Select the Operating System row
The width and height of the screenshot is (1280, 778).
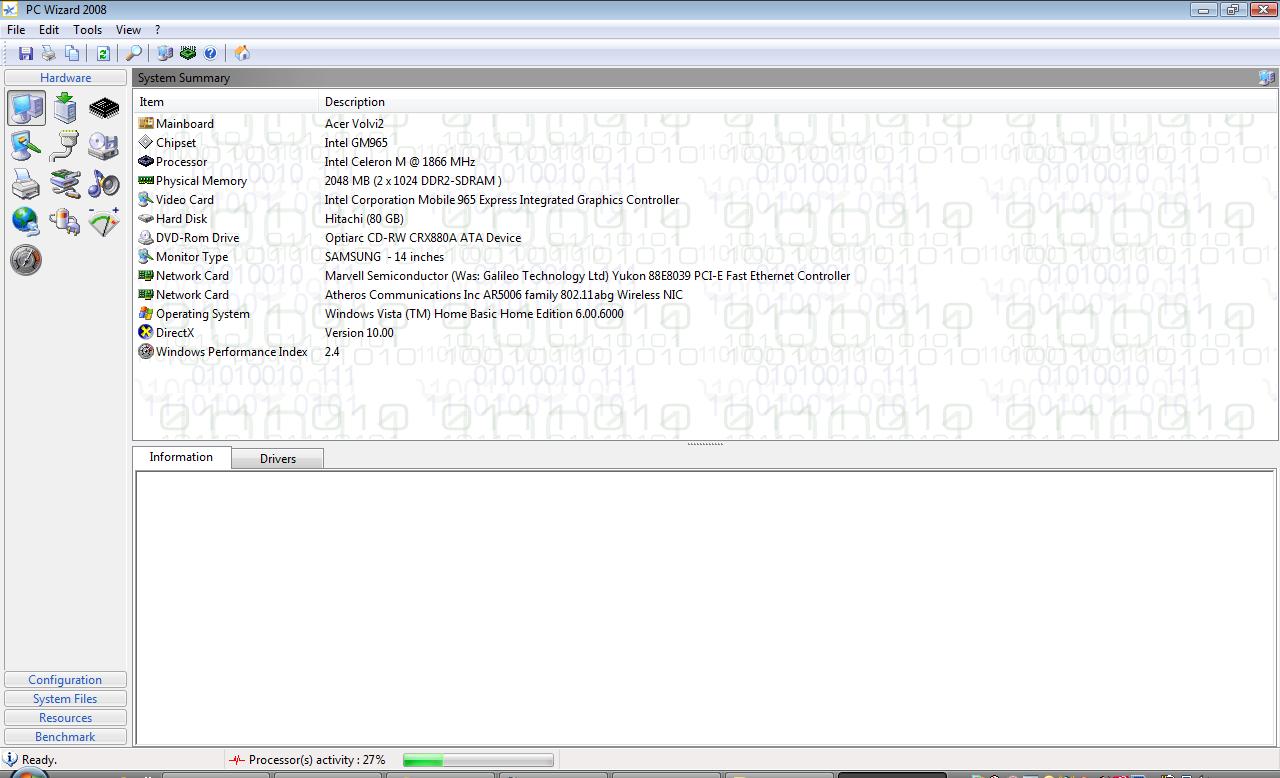pos(705,314)
